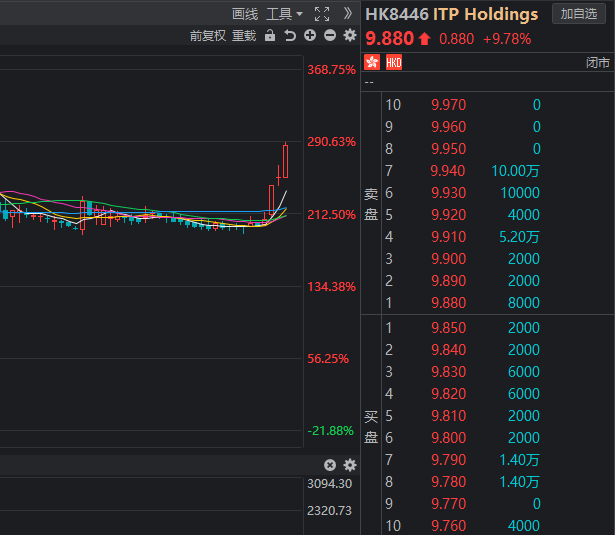Select ask price 9.910
Viewport: 615px width, 535px height.
449,237
